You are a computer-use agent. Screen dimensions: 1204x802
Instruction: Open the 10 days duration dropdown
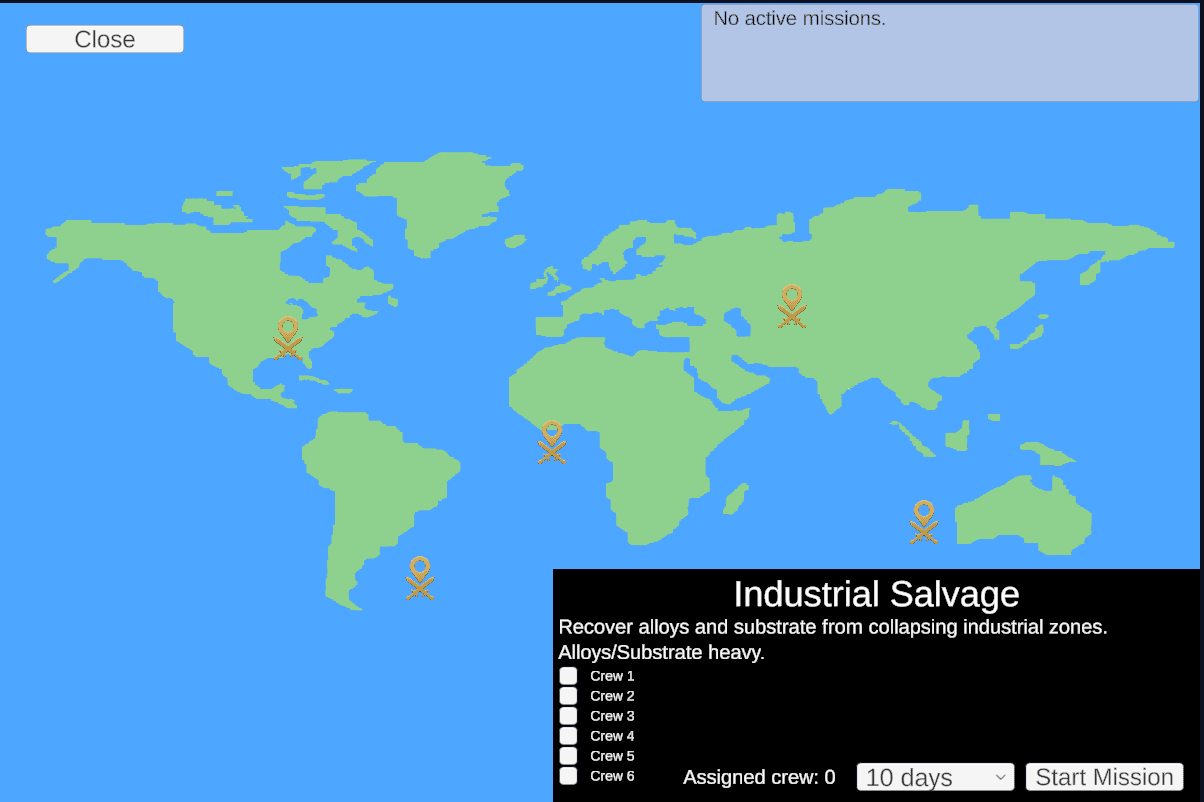tap(935, 777)
